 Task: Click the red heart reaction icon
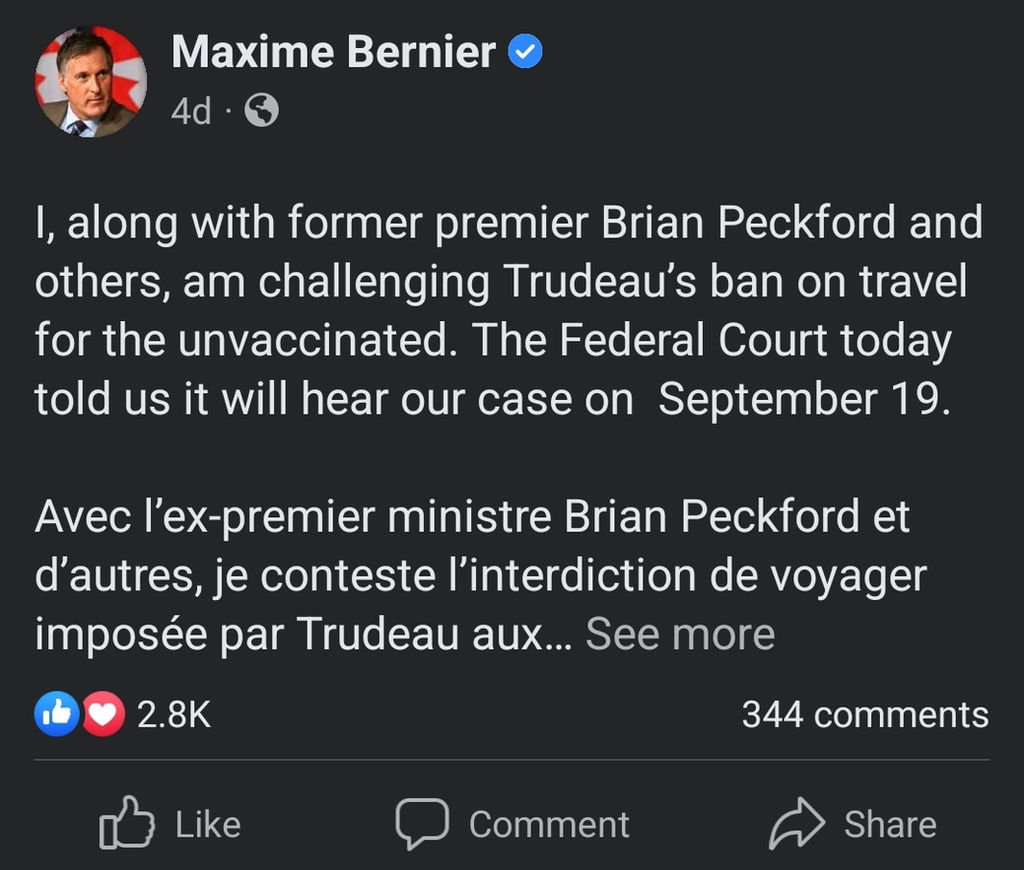pos(102,715)
